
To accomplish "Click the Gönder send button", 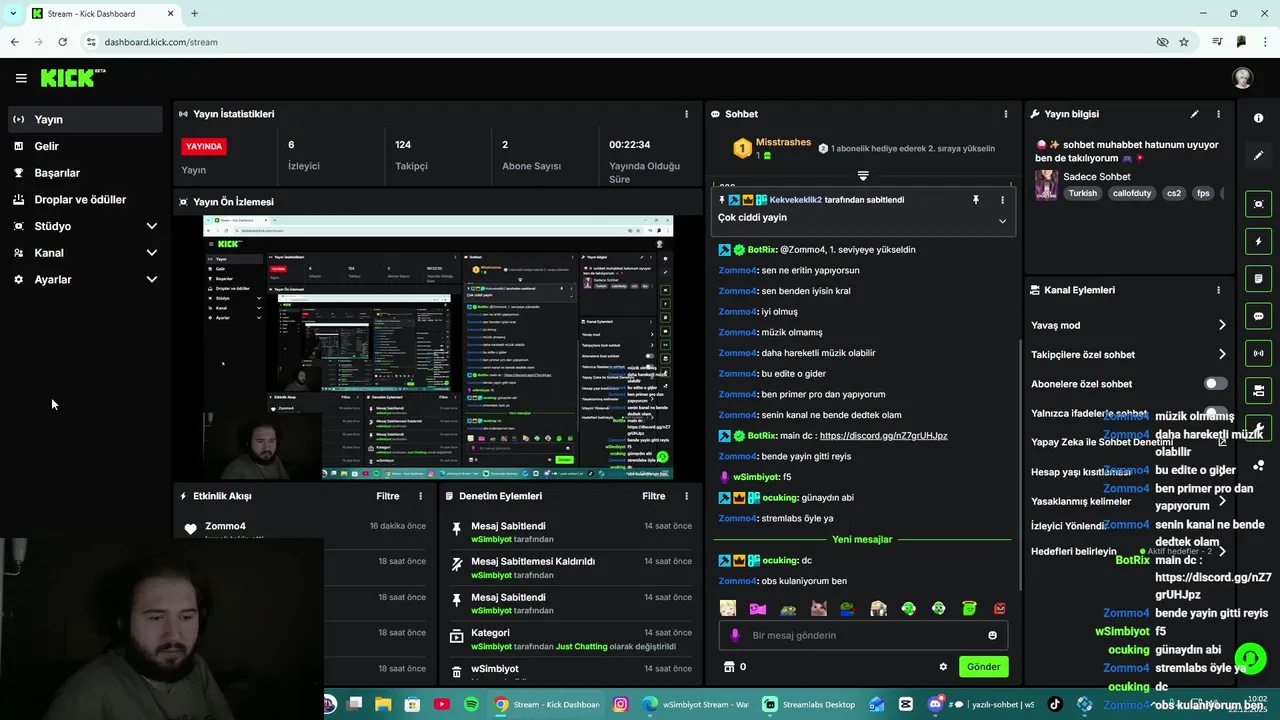I will [983, 667].
